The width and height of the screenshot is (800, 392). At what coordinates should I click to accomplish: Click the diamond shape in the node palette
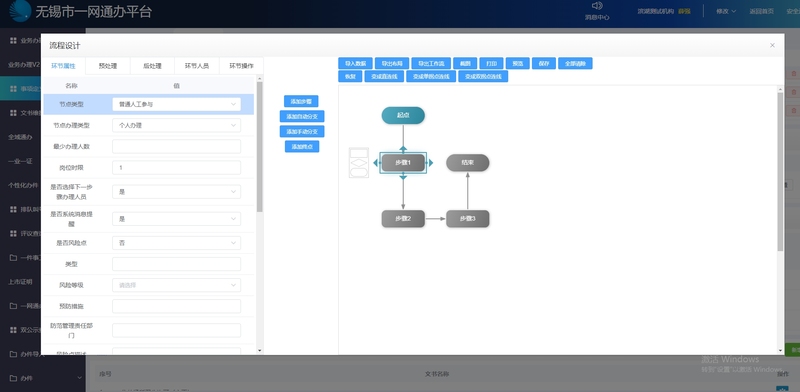click(359, 162)
